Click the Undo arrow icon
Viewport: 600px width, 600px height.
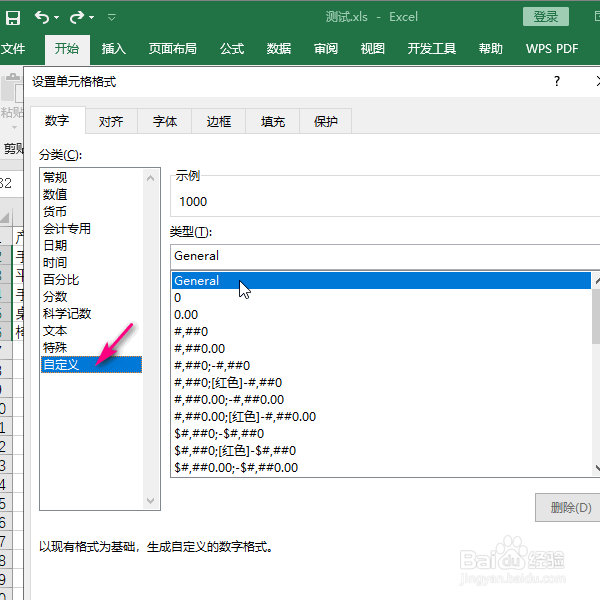click(42, 17)
